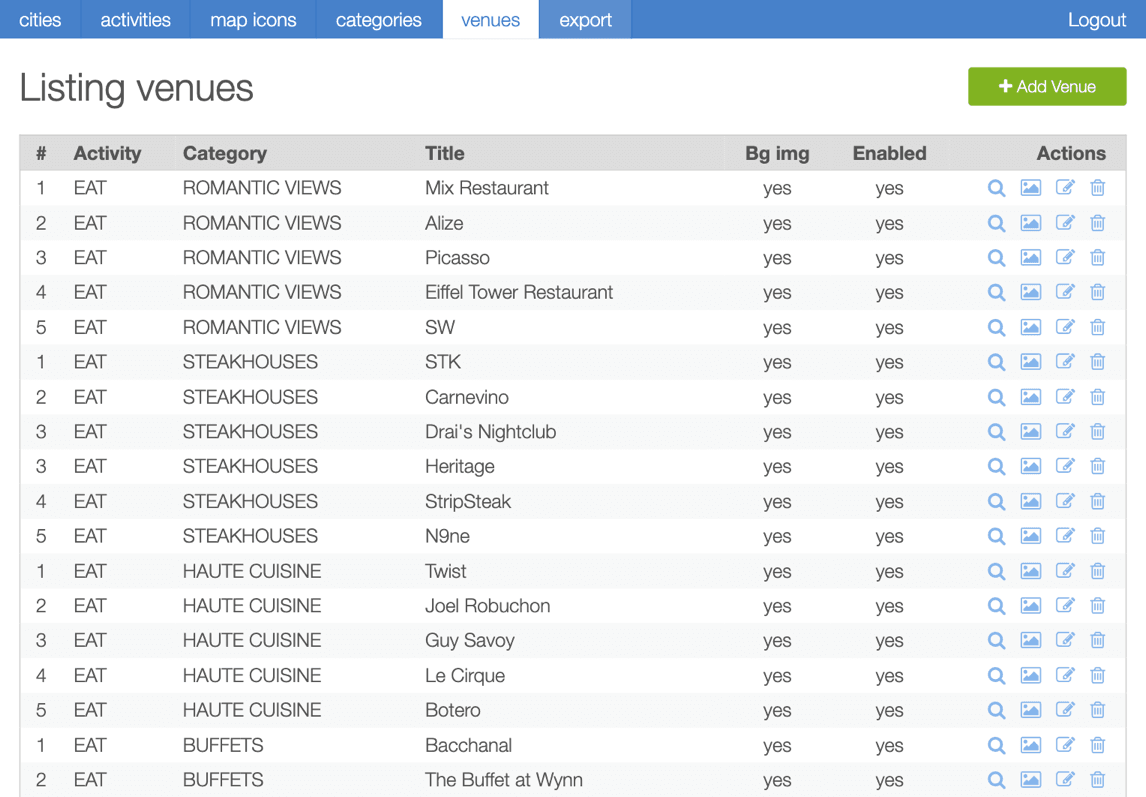This screenshot has height=797, width=1146.
Task: Select the venues tab
Action: 490,20
